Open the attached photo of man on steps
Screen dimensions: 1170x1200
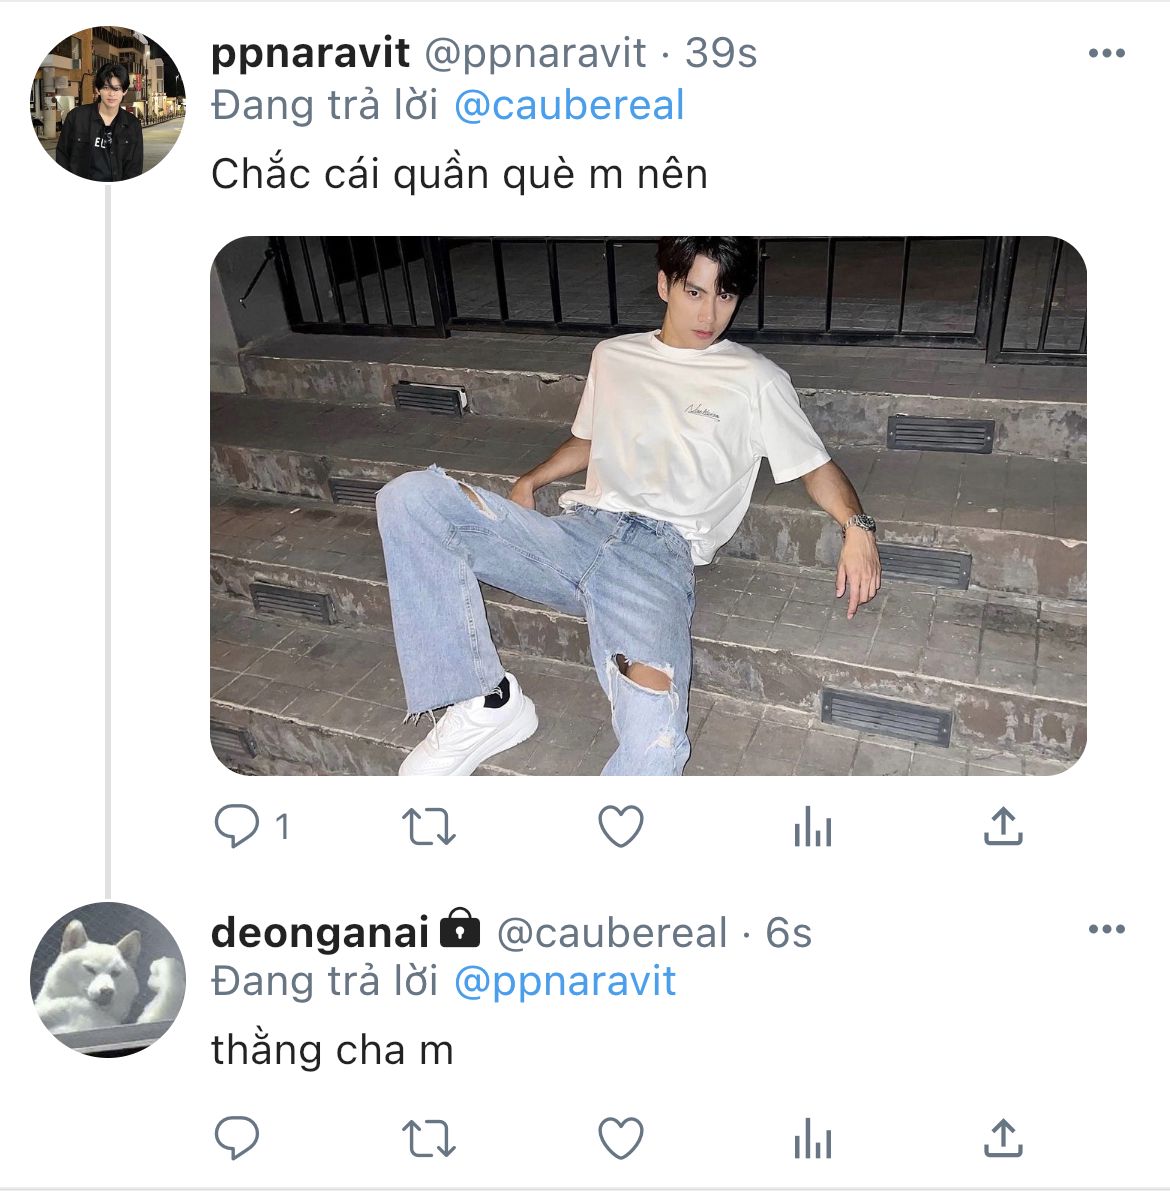coord(648,506)
